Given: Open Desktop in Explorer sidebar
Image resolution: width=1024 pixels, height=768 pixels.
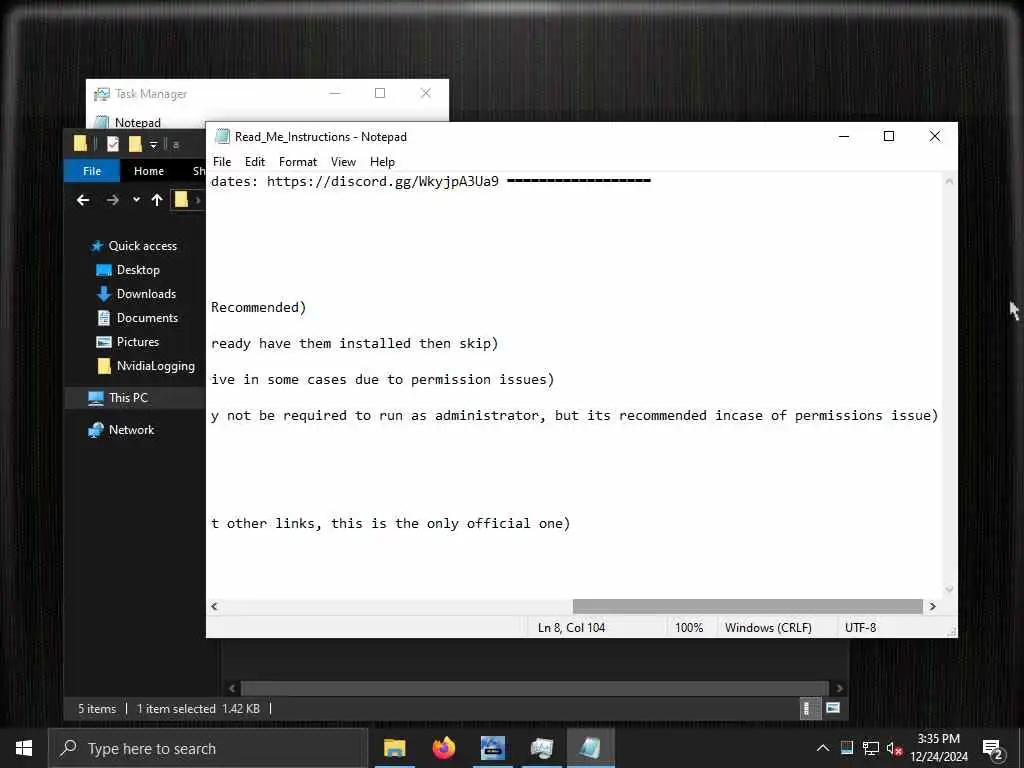Looking at the screenshot, I should point(138,270).
